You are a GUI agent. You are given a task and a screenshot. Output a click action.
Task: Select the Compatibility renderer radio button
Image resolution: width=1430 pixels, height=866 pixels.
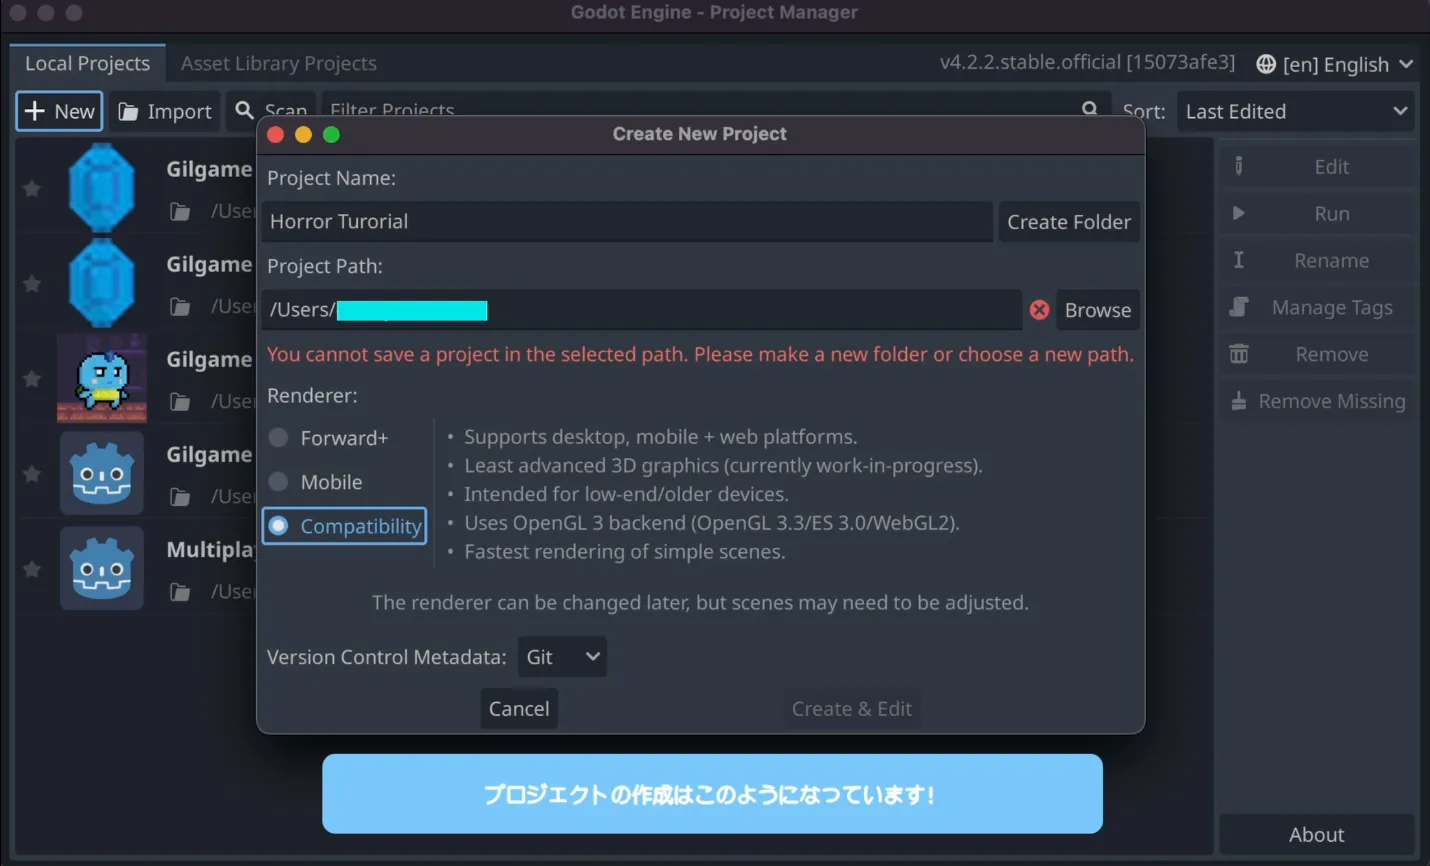click(279, 526)
